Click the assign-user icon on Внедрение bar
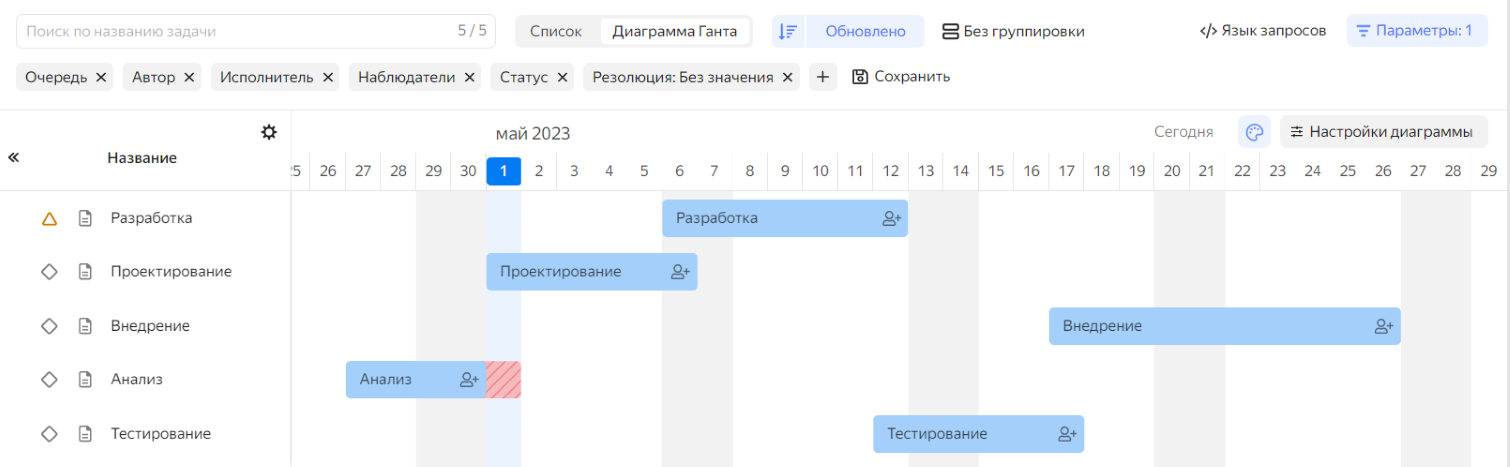The height and width of the screenshot is (467, 1510). coord(1383,326)
